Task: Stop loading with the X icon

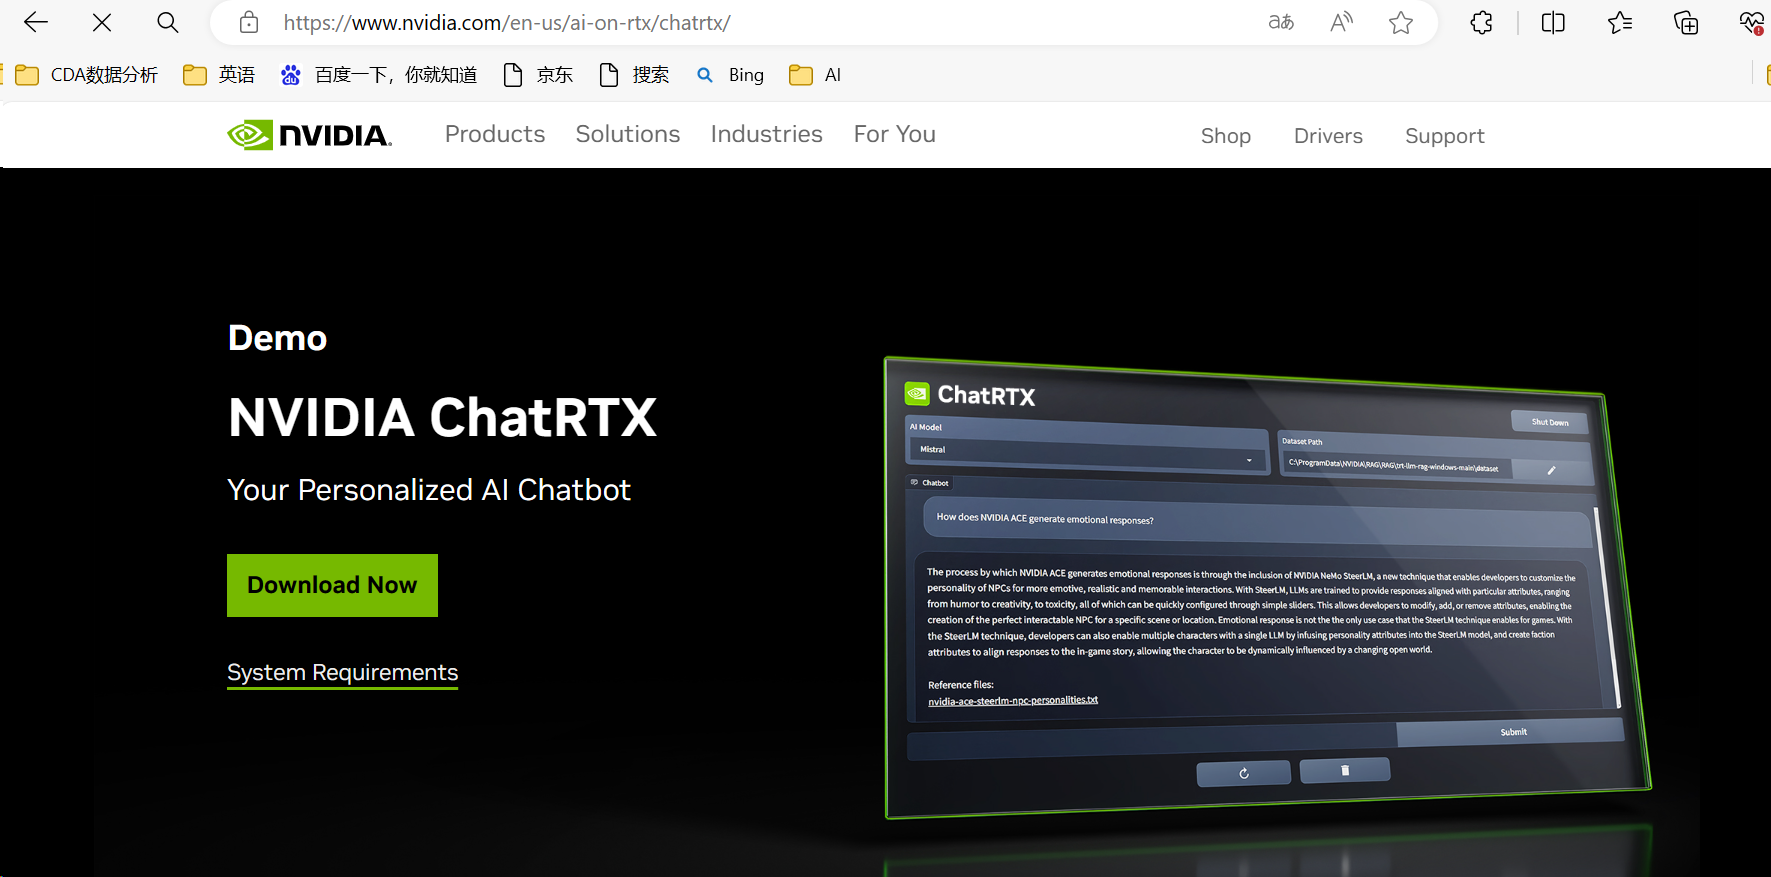Action: 102,22
